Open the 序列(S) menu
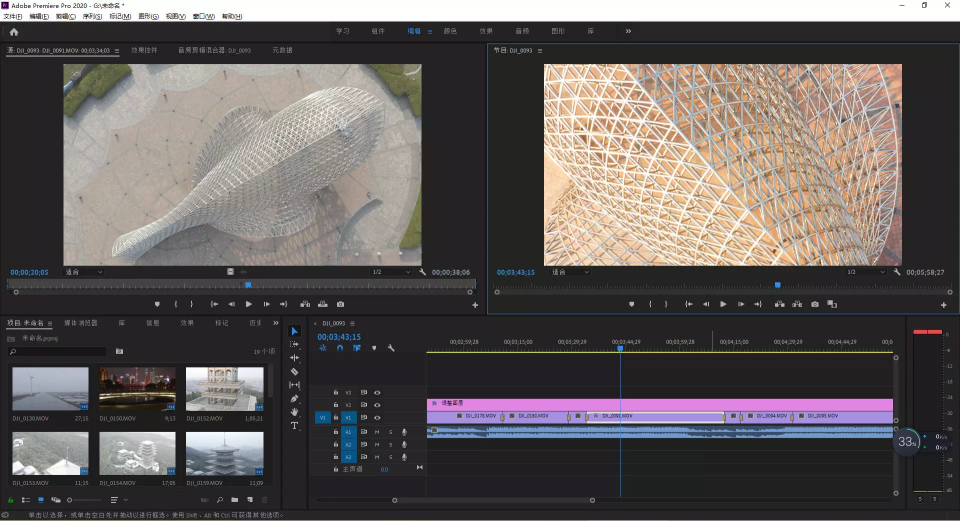This screenshot has width=960, height=521. point(92,17)
